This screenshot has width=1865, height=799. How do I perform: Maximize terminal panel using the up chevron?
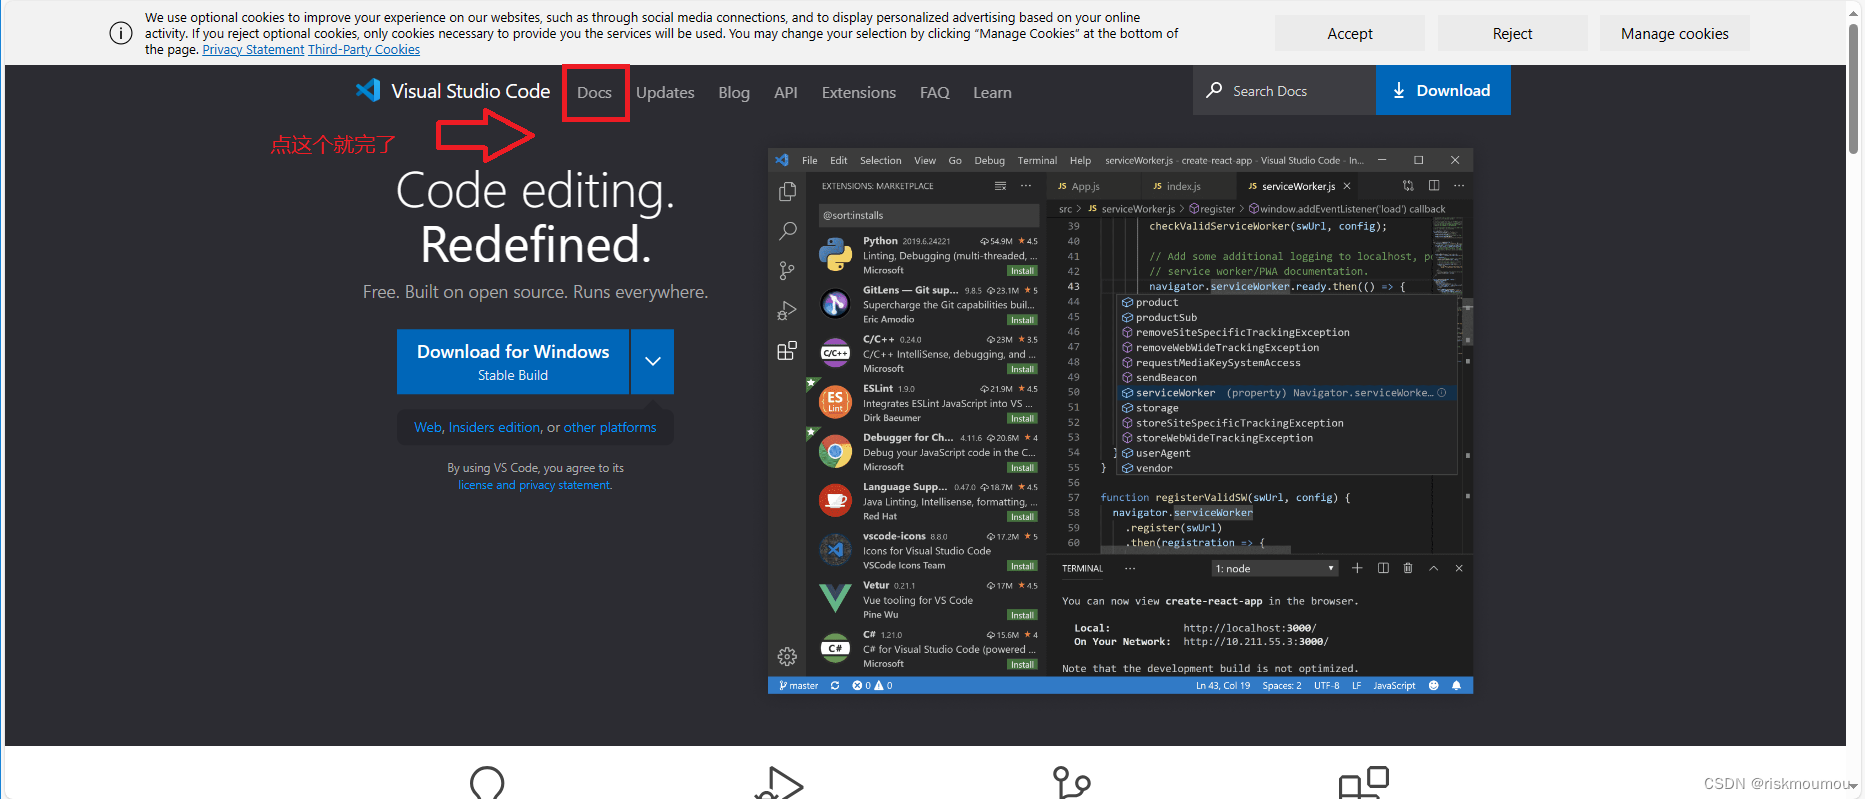1433,568
